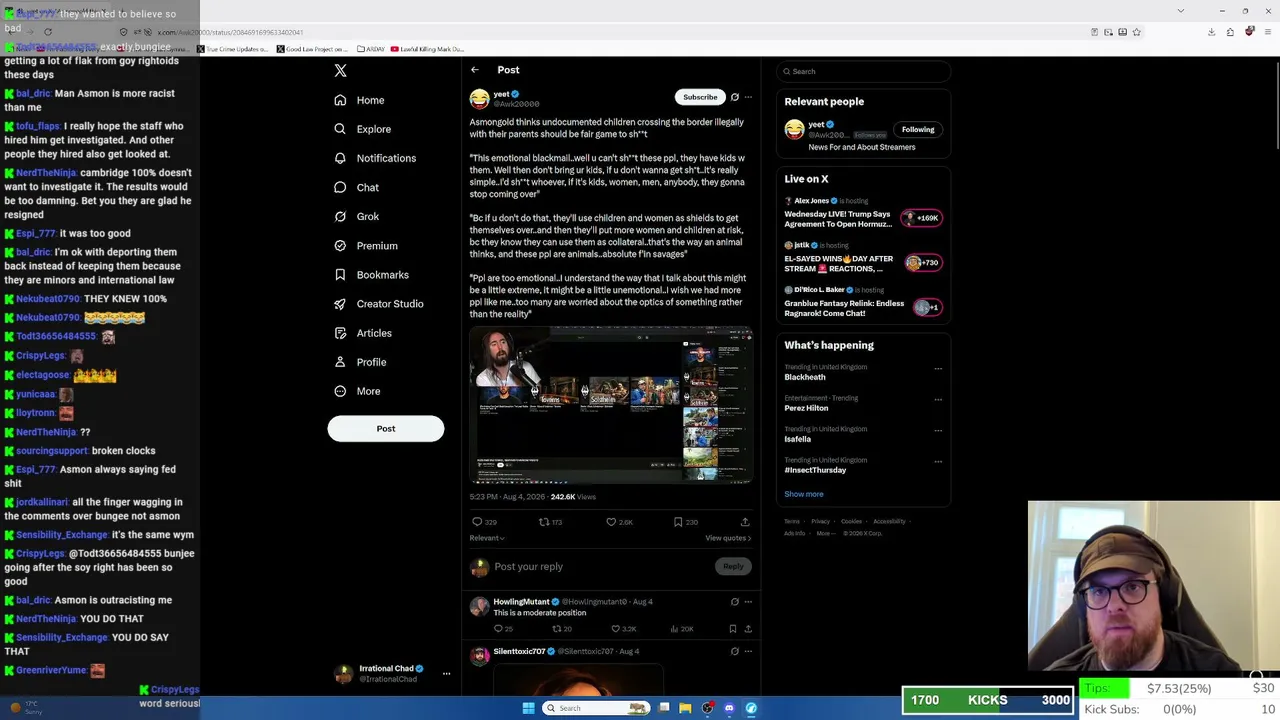Click the white Post button in sidebar
This screenshot has height=720, width=1280.
coord(386,428)
